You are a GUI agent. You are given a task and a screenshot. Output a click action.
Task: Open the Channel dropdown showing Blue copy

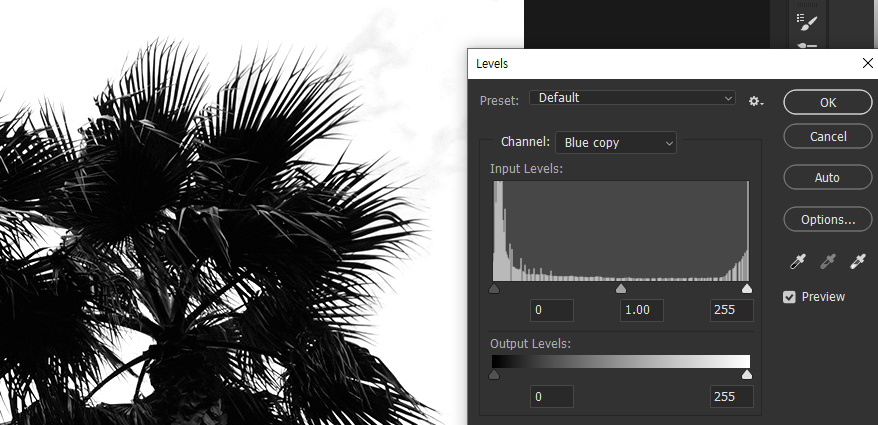[615, 143]
